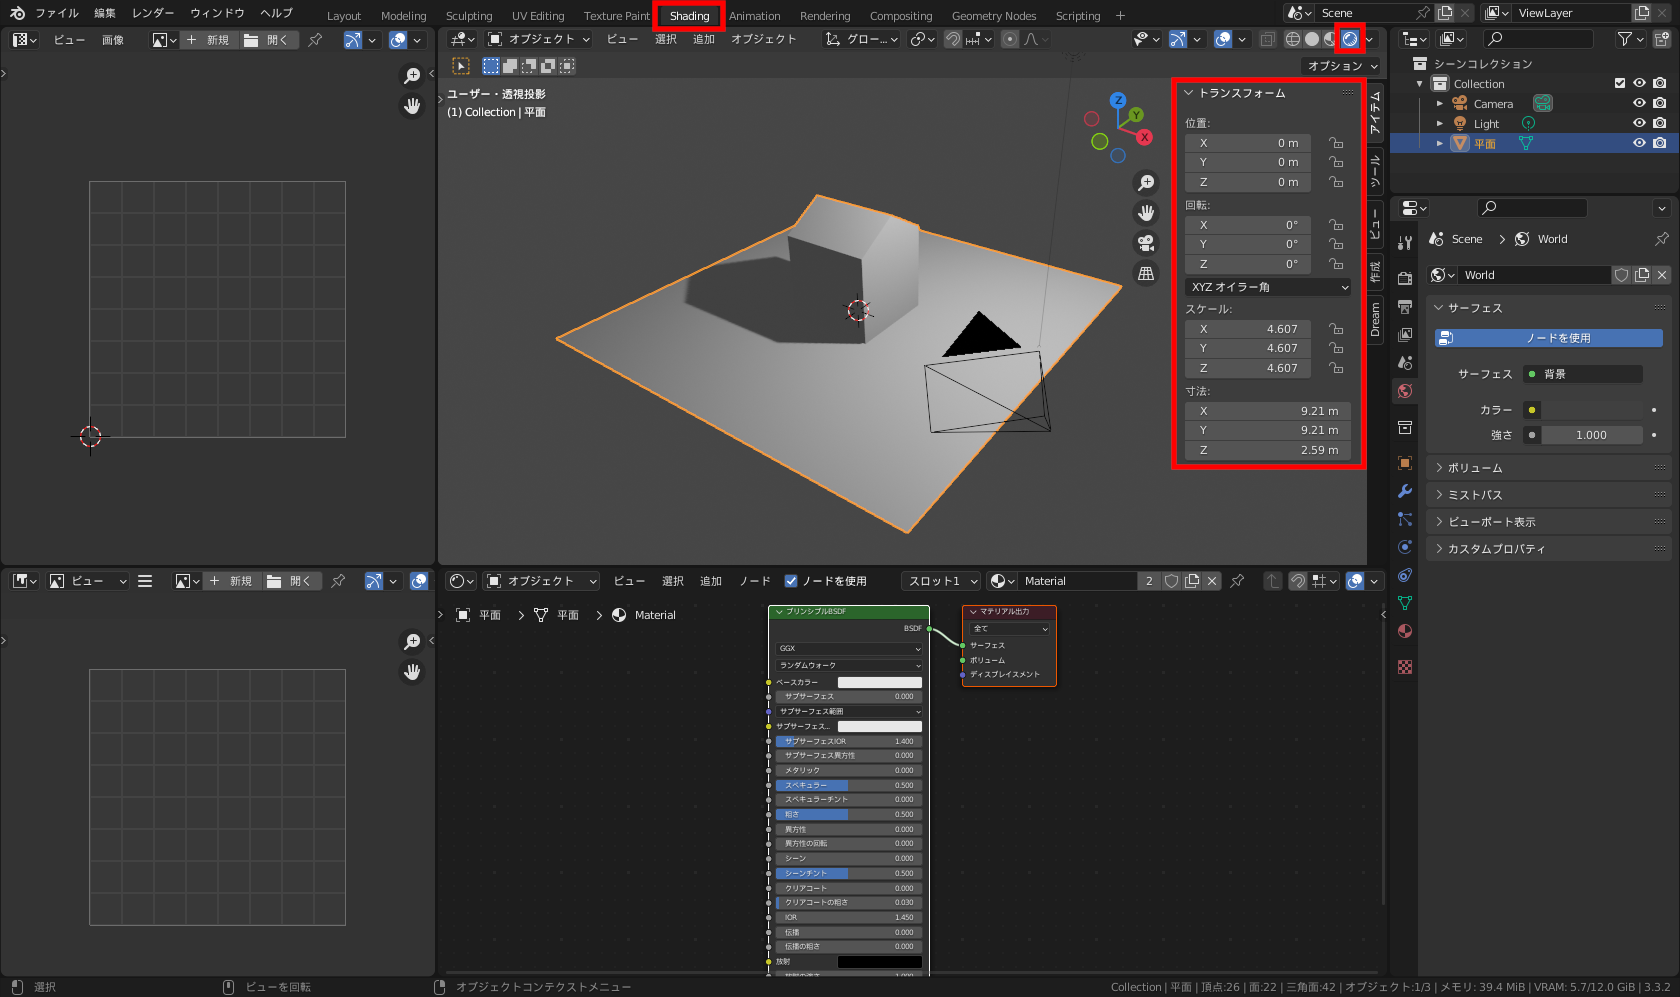1680x997 pixels.
Task: Collapse the プリンシプルBSDF node header
Action: [780, 611]
